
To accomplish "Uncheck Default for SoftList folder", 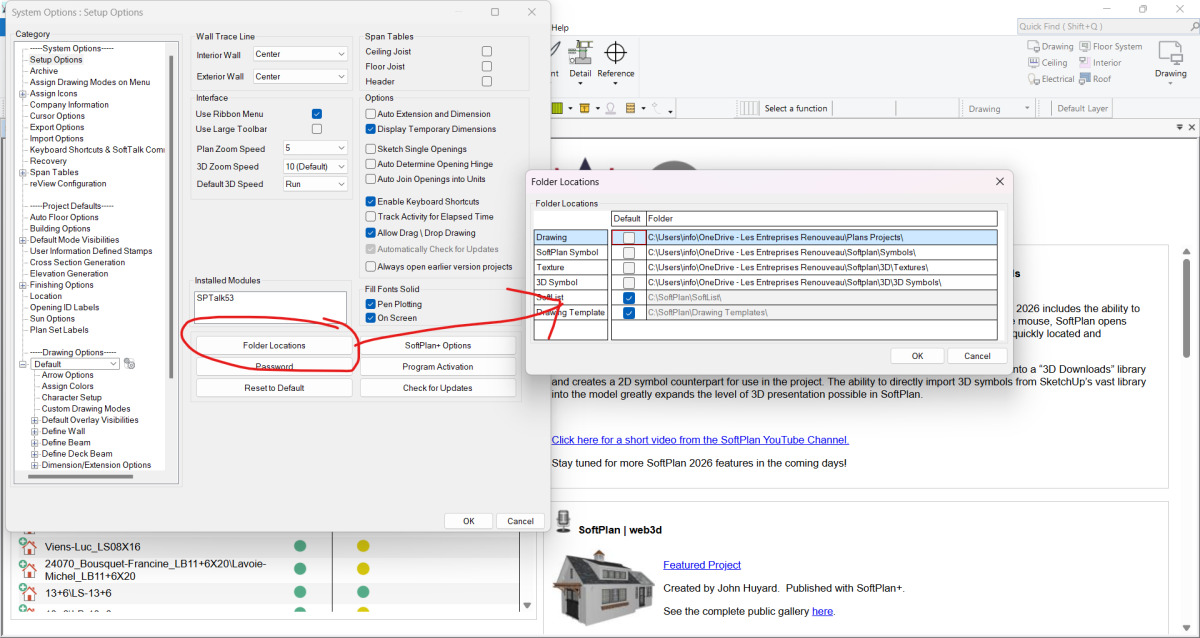I will pyautogui.click(x=628, y=298).
